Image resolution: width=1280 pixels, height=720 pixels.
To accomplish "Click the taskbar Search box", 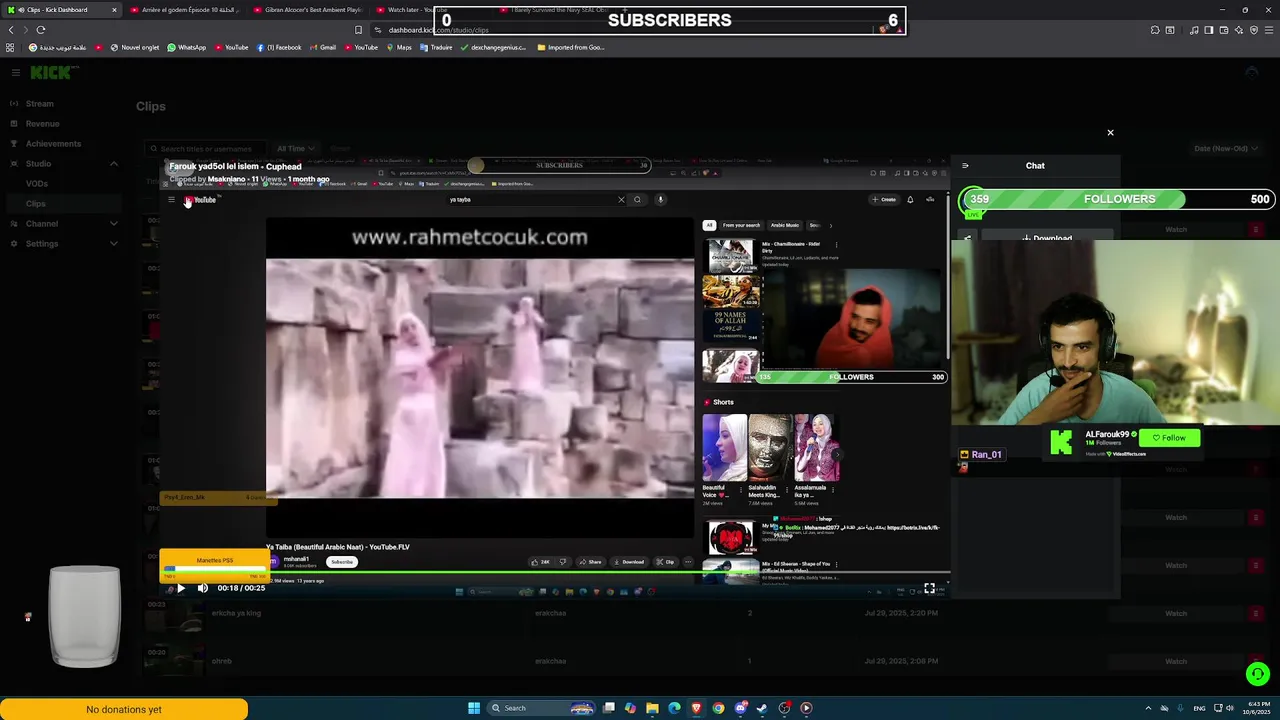I will [541, 708].
